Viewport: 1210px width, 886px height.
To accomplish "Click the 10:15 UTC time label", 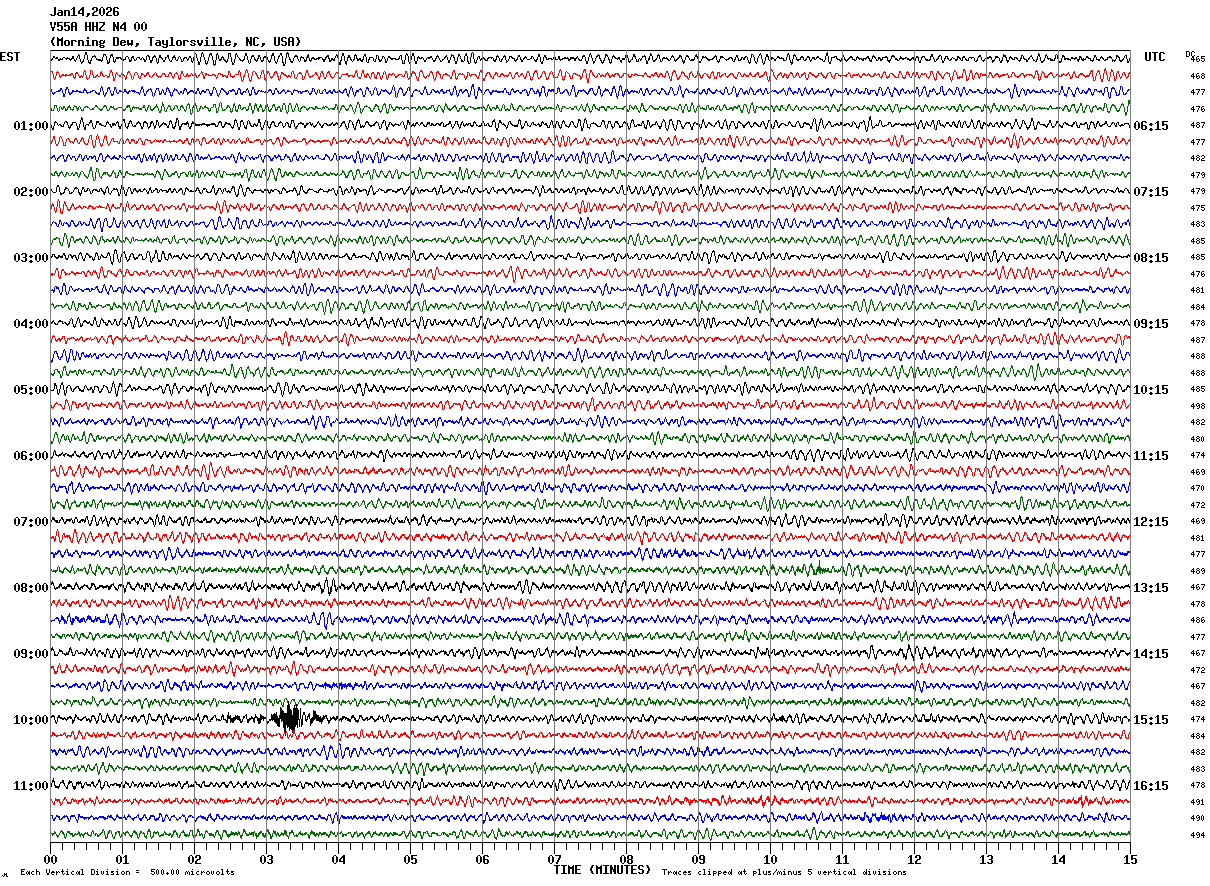I will (x=1151, y=390).
